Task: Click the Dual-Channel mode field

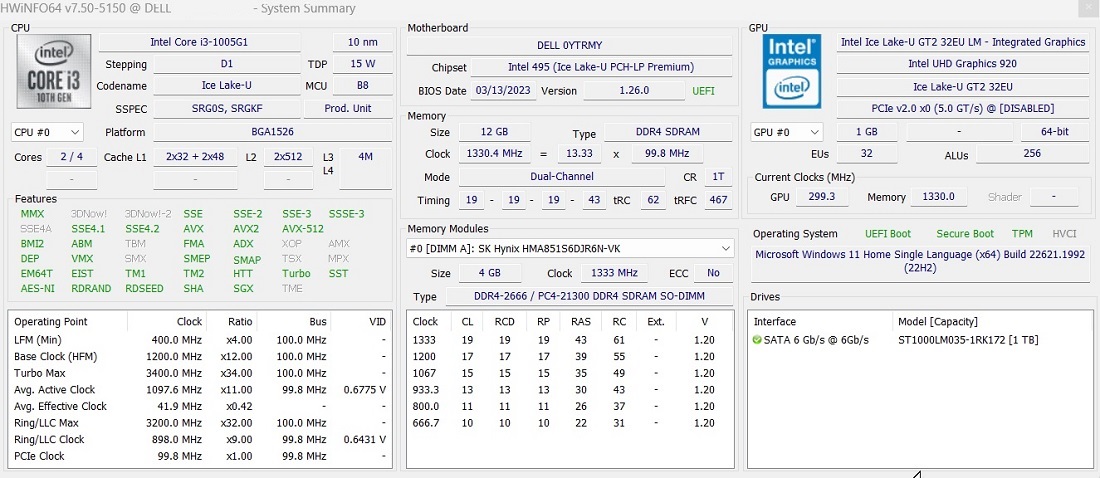Action: 561,177
